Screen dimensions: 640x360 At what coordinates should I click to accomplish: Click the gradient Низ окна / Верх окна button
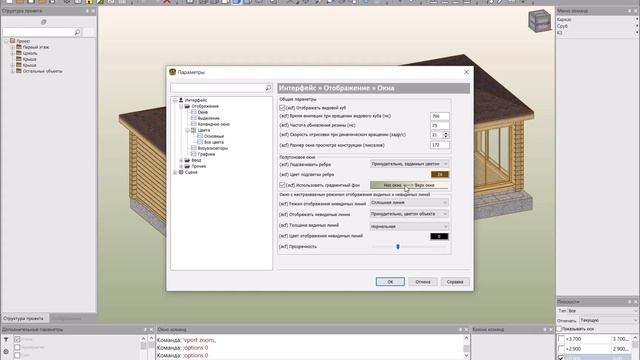[409, 185]
